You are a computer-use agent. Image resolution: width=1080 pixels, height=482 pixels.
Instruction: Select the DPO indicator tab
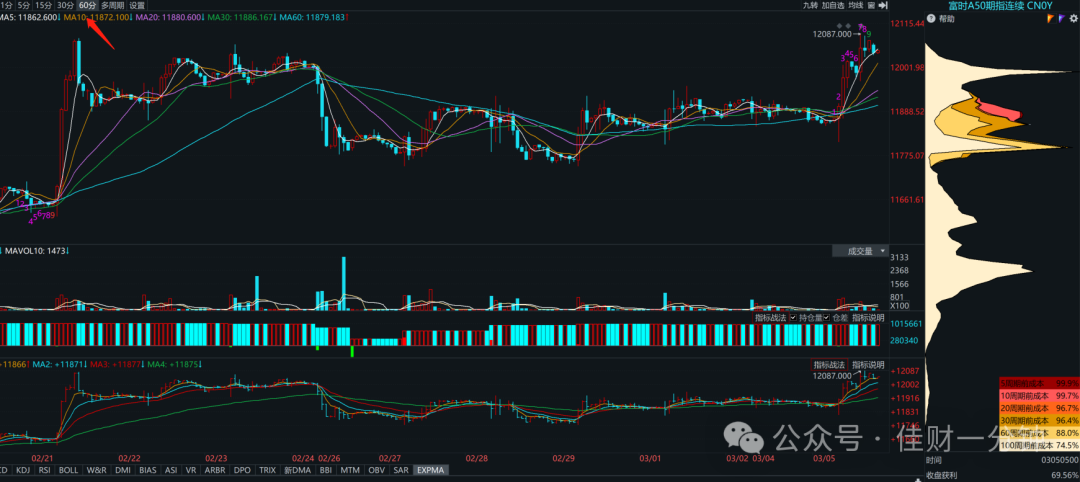[242, 470]
